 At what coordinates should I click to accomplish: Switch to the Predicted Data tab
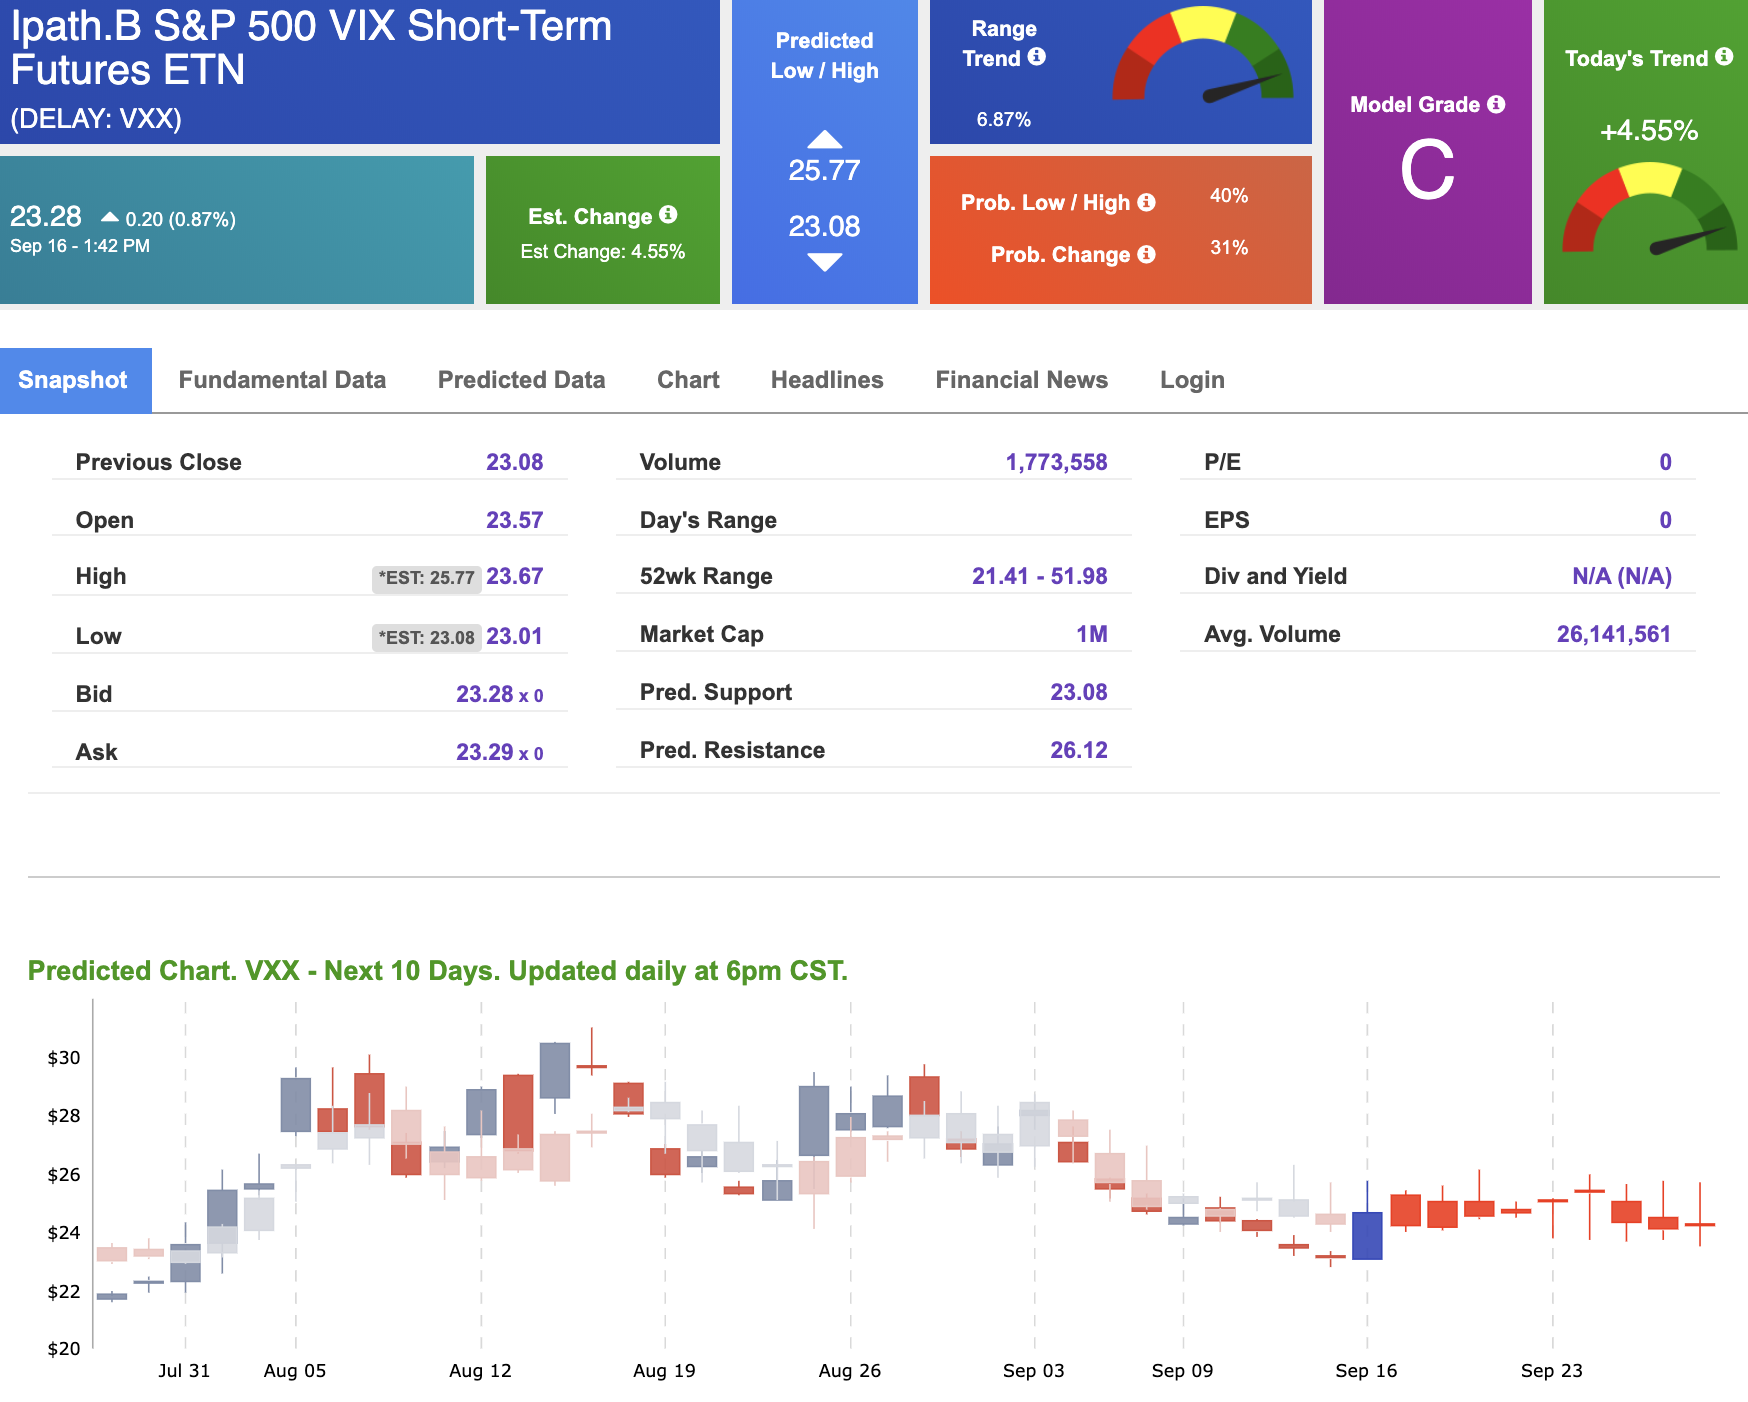[x=521, y=380]
